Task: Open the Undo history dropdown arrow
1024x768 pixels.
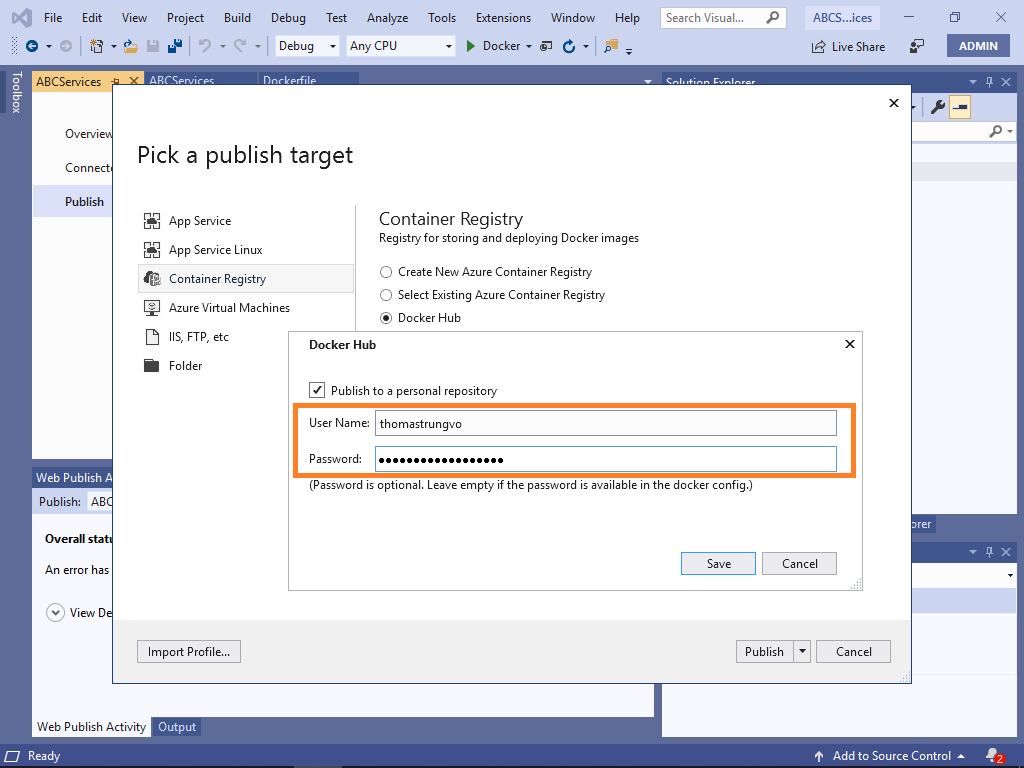Action: [x=222, y=46]
